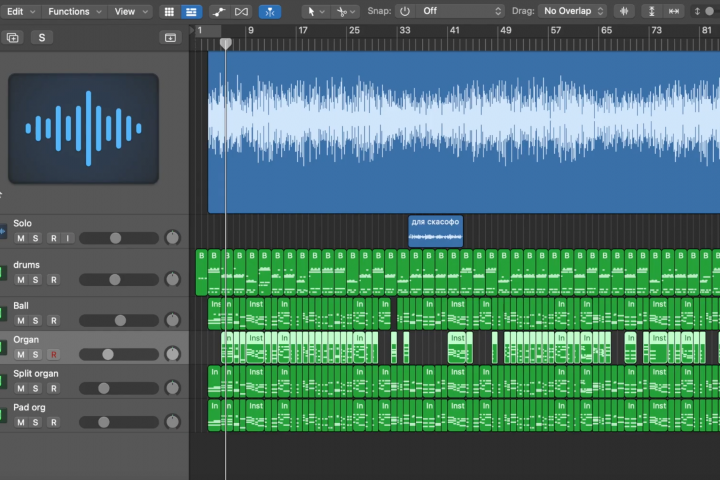720x480 pixels.
Task: Select the pointer left-click tool
Action: point(311,11)
